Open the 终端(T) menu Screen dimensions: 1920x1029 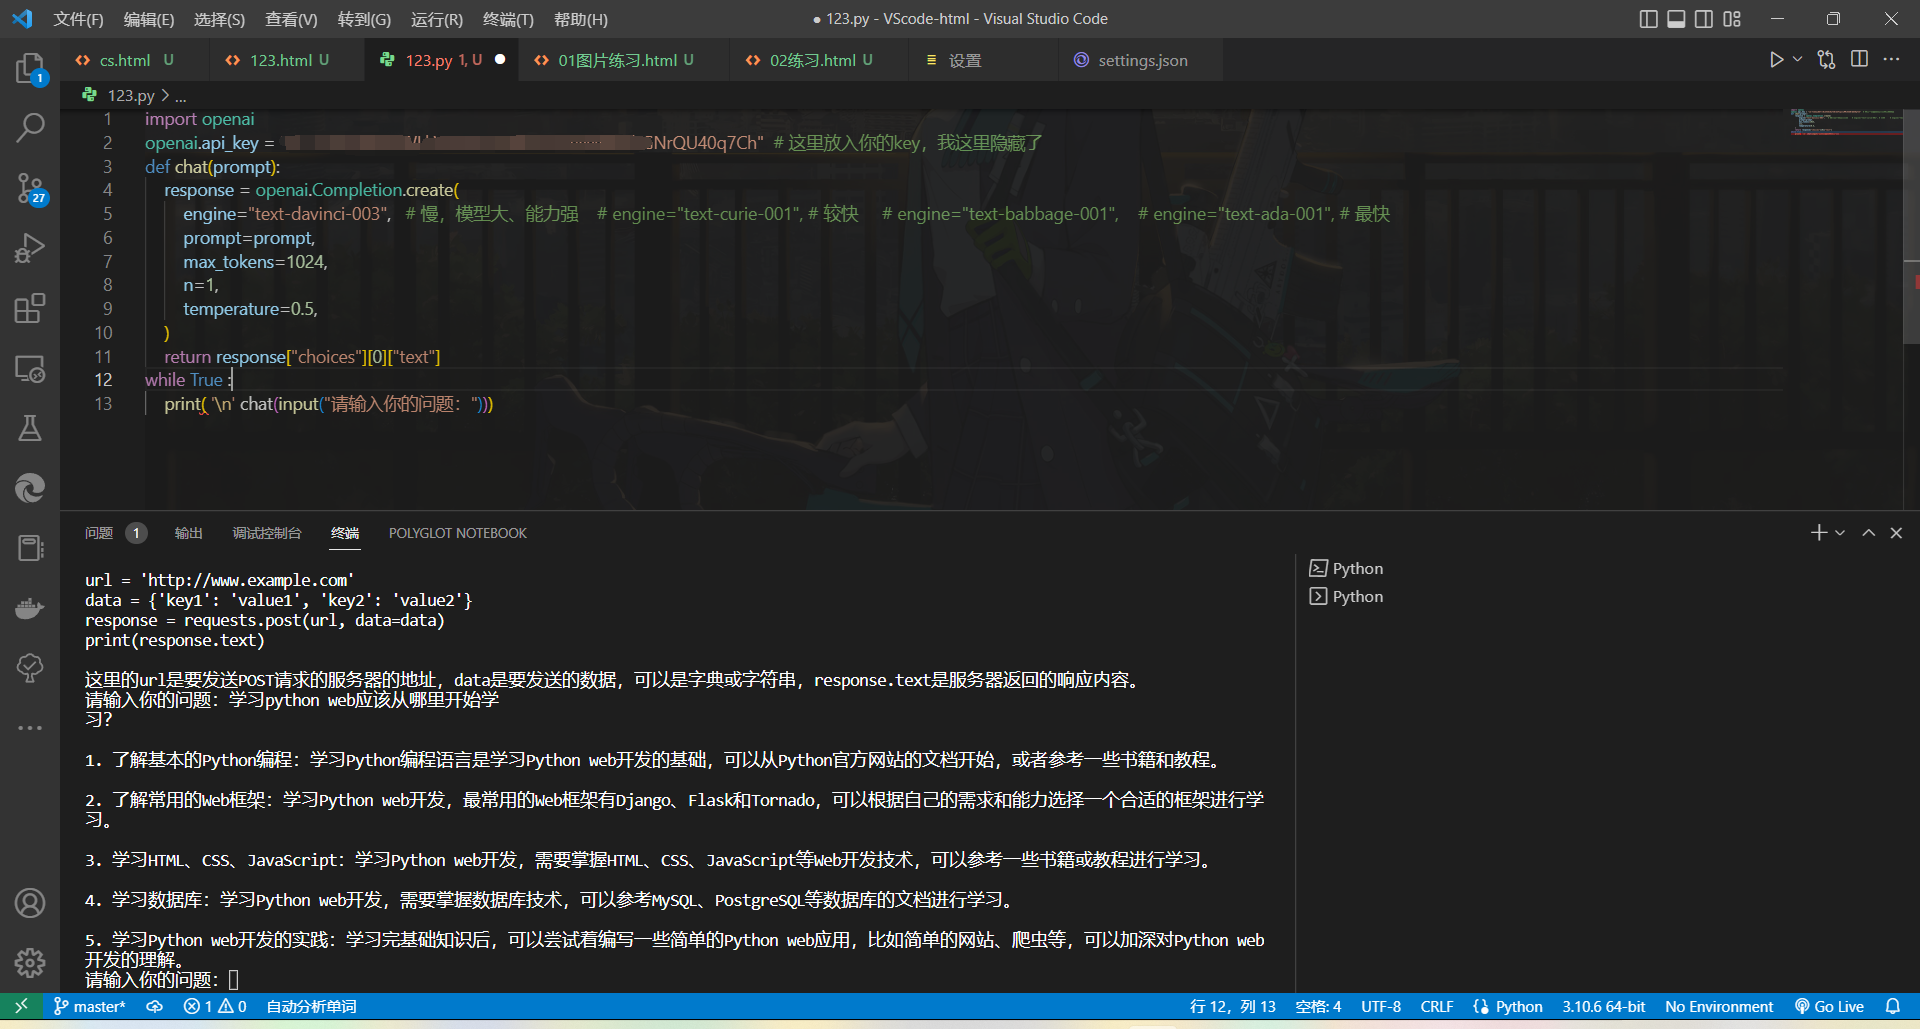(508, 19)
